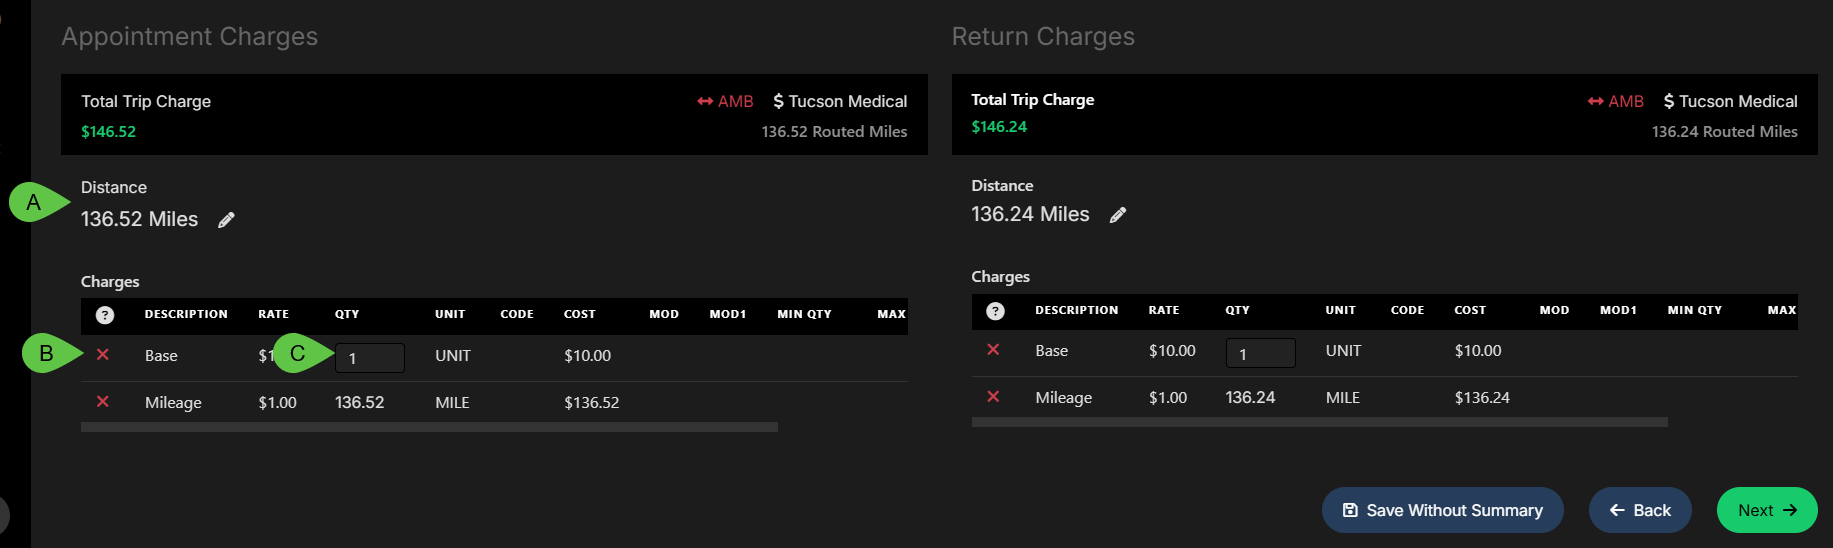Open help icon in Return charges table
The image size is (1833, 548).
[995, 311]
